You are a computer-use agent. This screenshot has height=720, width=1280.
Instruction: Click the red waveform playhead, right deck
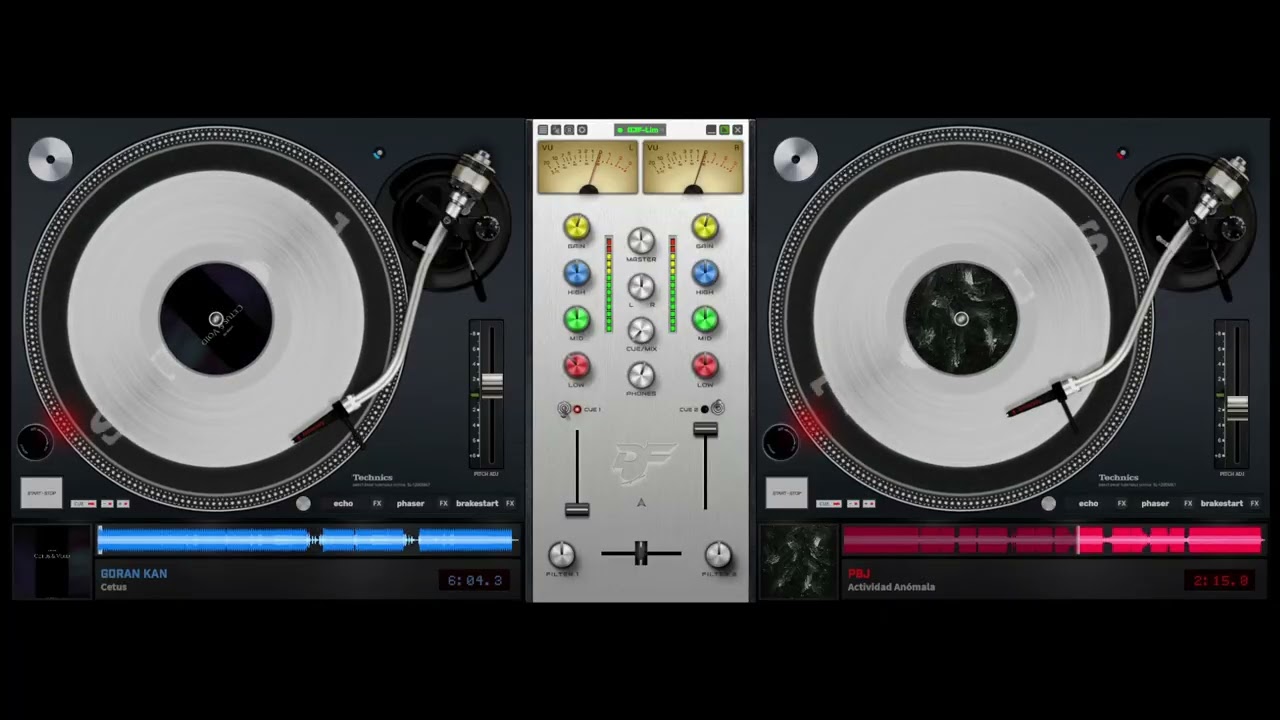1078,541
